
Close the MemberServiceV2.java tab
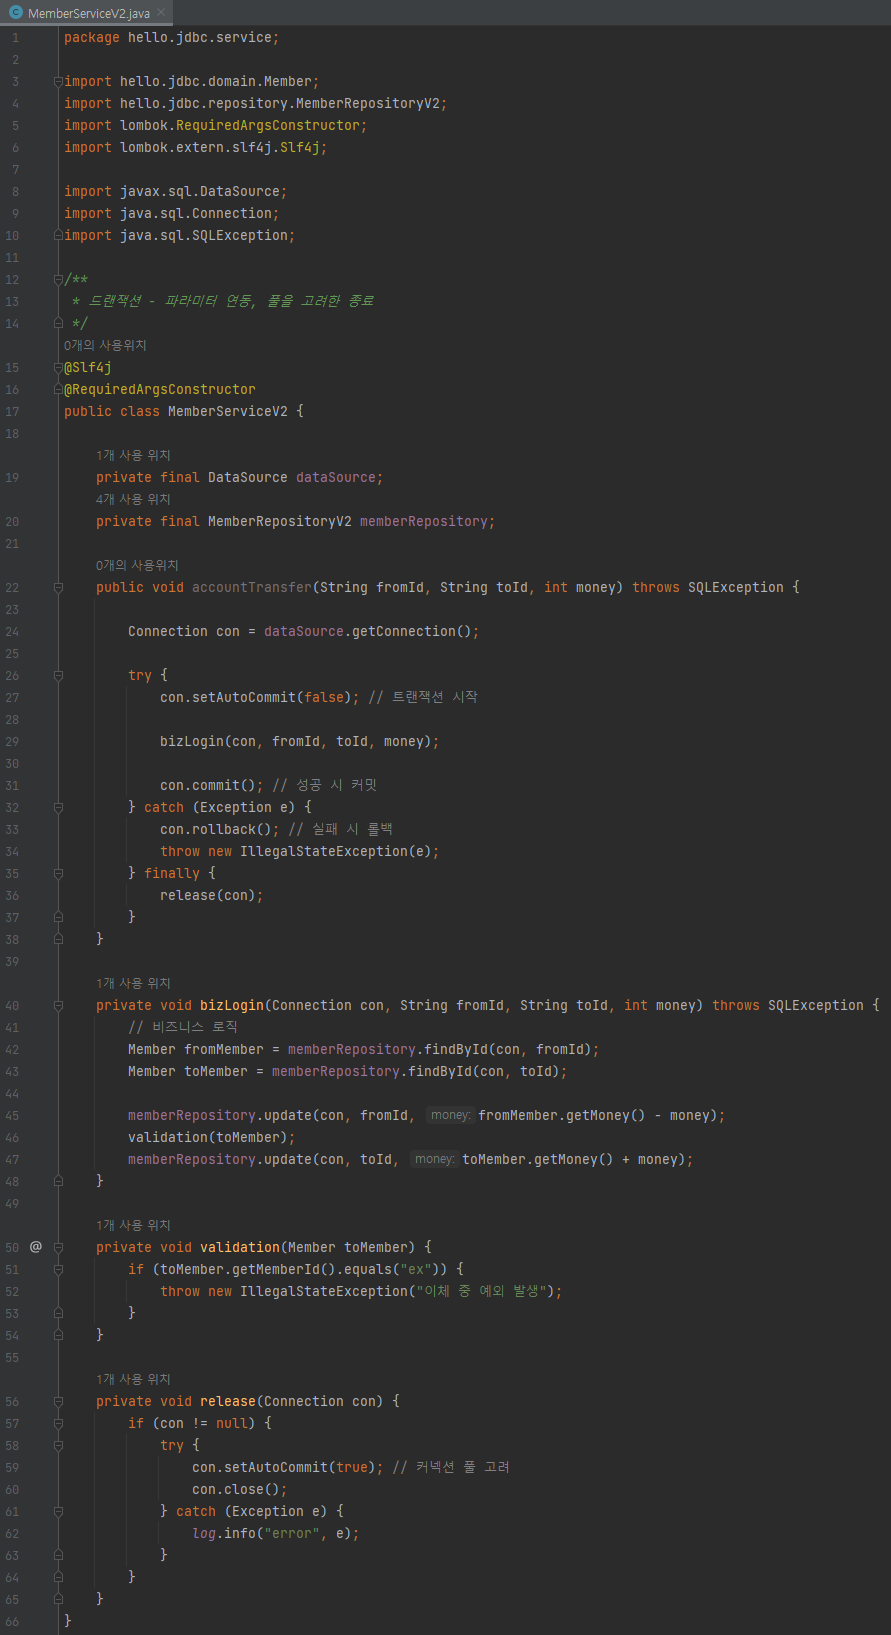click(161, 13)
